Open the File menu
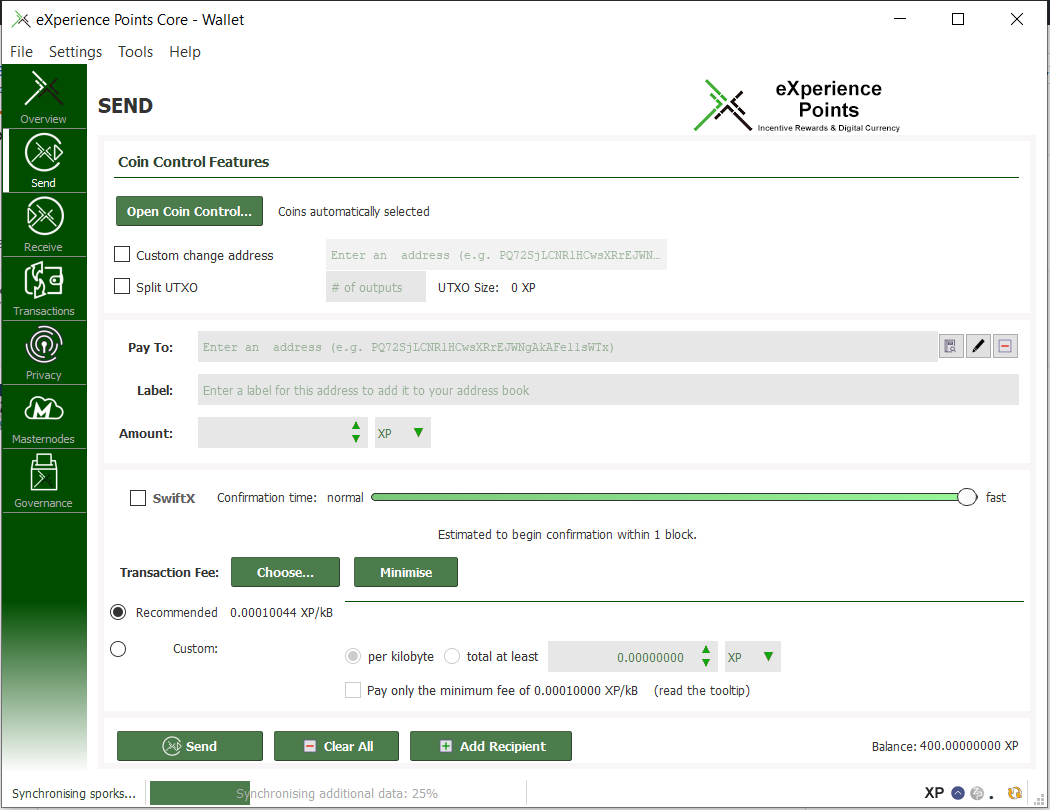Viewport: 1050px width, 810px height. tap(21, 52)
